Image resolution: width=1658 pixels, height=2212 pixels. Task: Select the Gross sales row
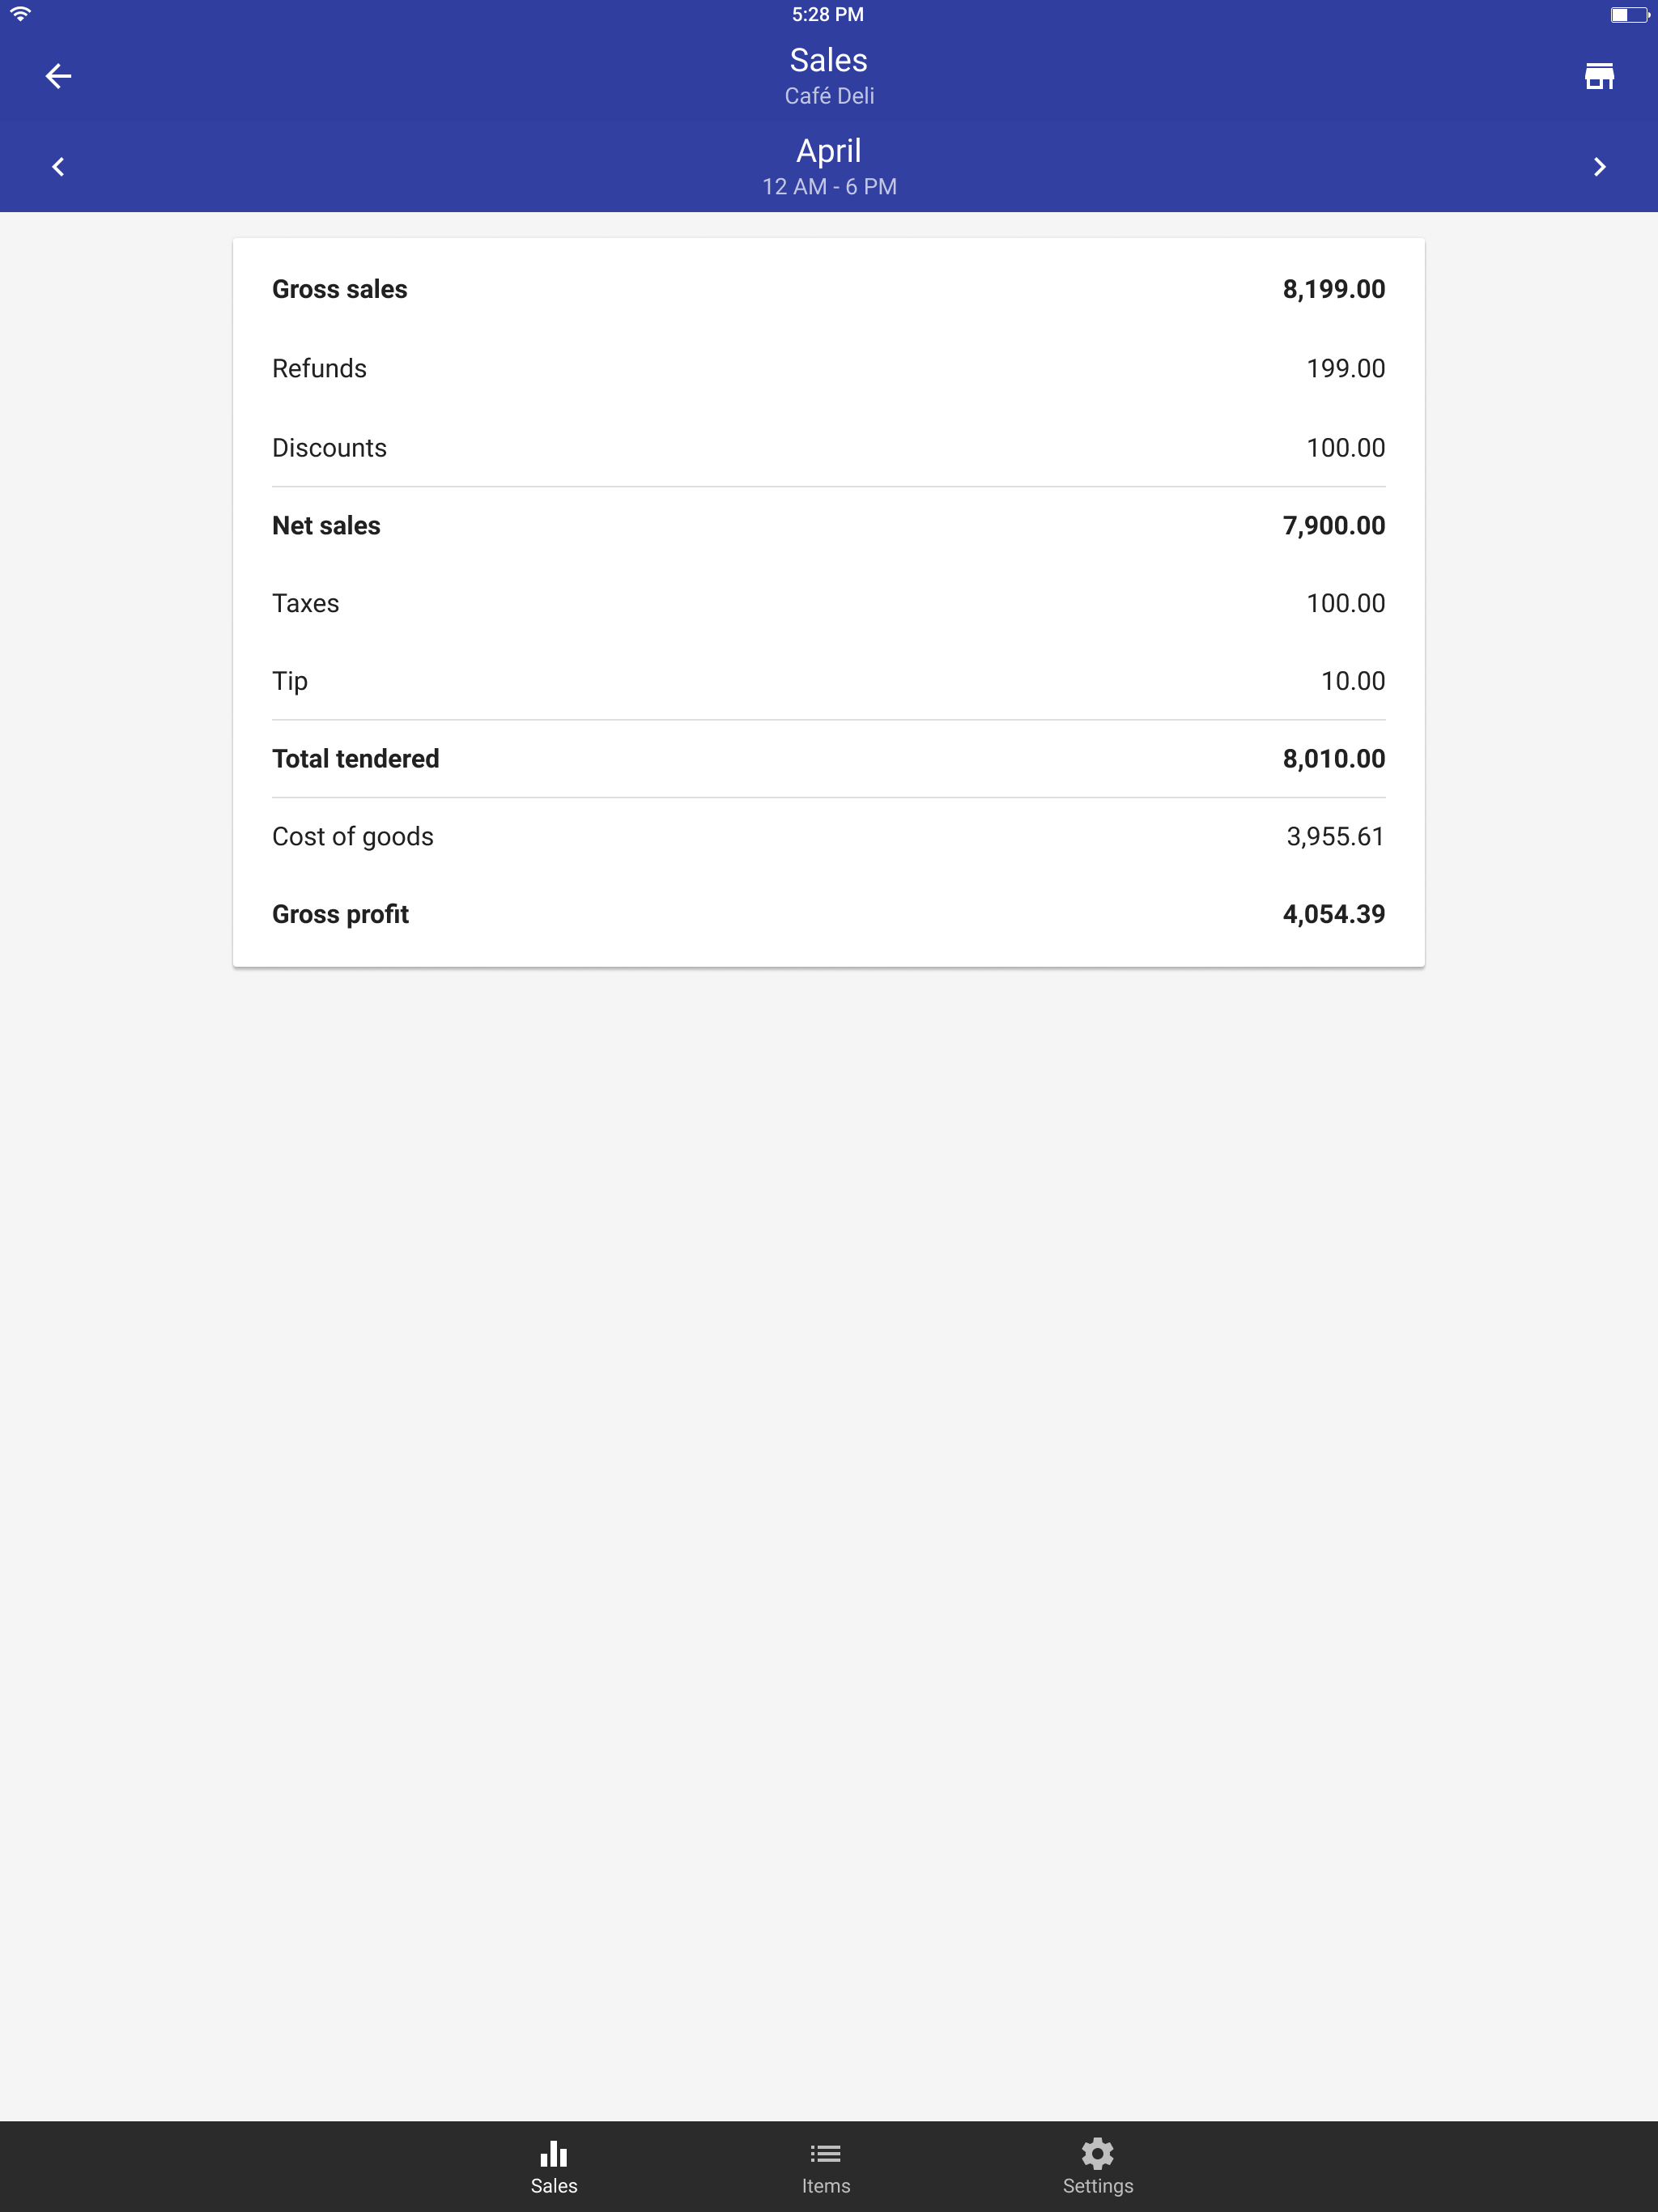pyautogui.click(x=828, y=289)
